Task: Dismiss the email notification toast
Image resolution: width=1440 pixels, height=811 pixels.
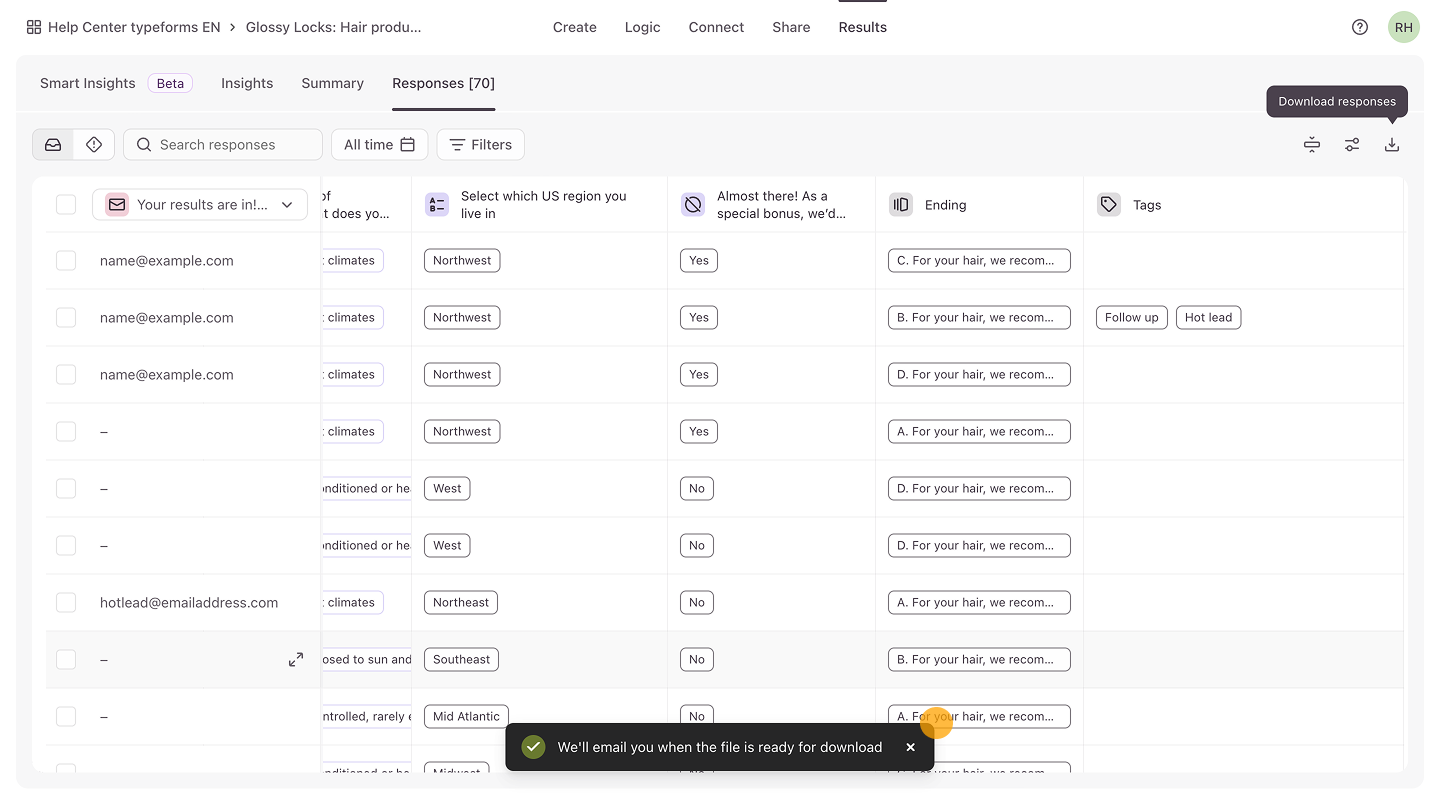Action: pyautogui.click(x=910, y=747)
